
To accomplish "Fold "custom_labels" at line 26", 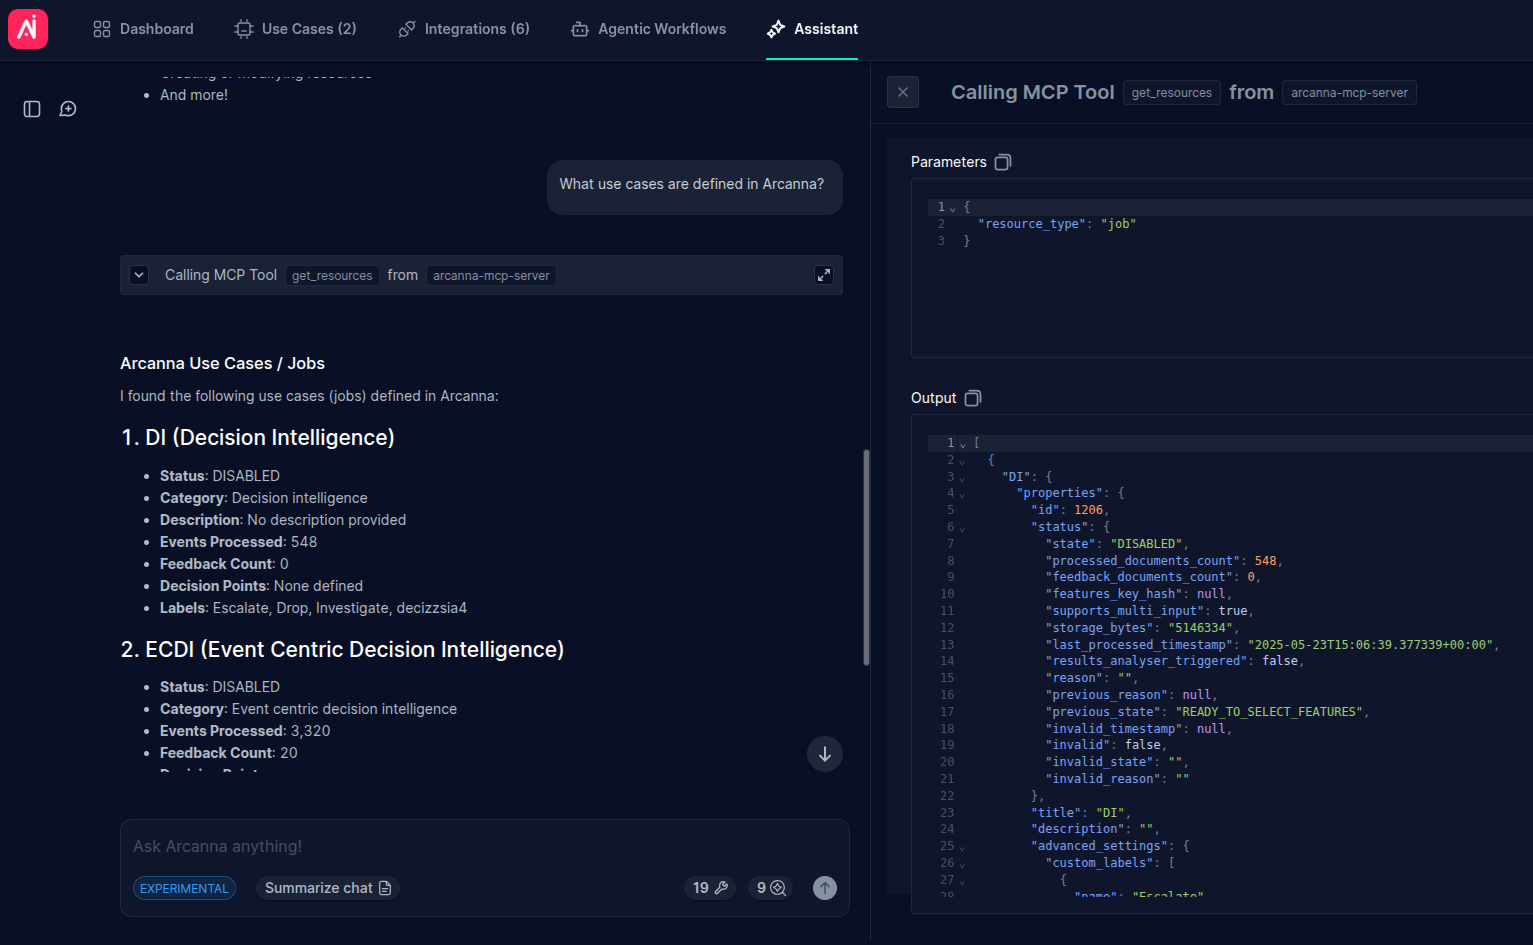I will tap(963, 864).
